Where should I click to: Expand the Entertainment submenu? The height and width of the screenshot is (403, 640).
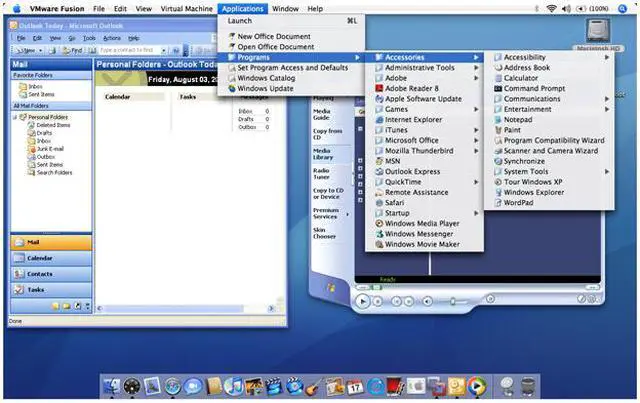[x=549, y=109]
